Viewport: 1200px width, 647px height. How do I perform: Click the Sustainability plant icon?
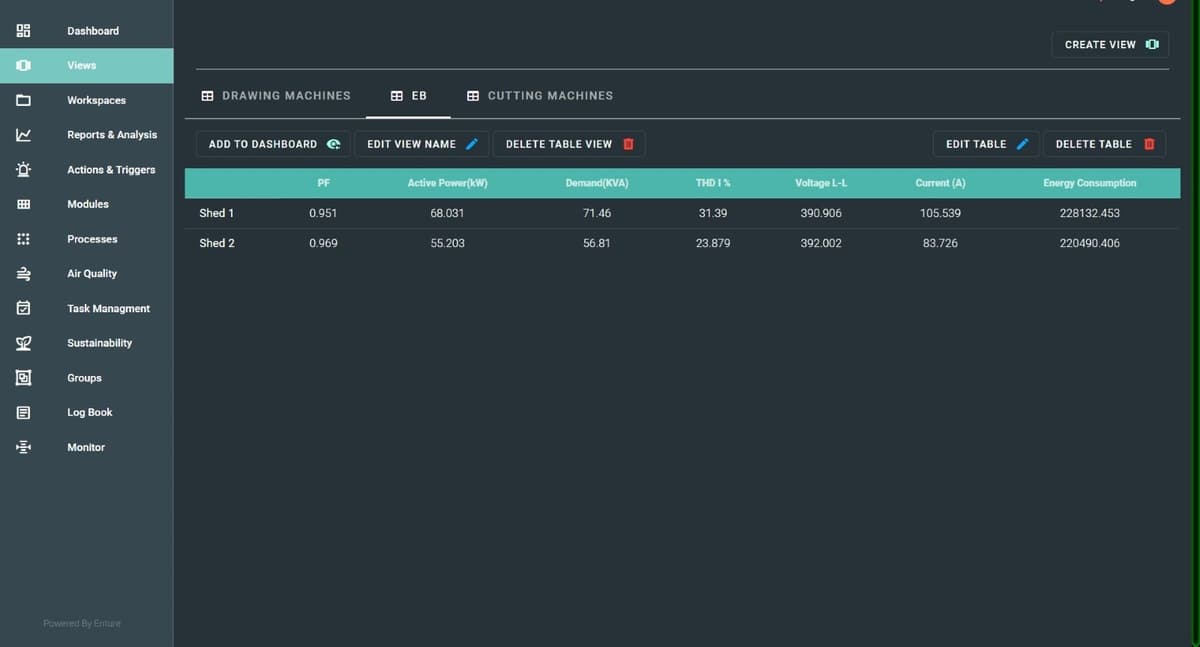24,343
